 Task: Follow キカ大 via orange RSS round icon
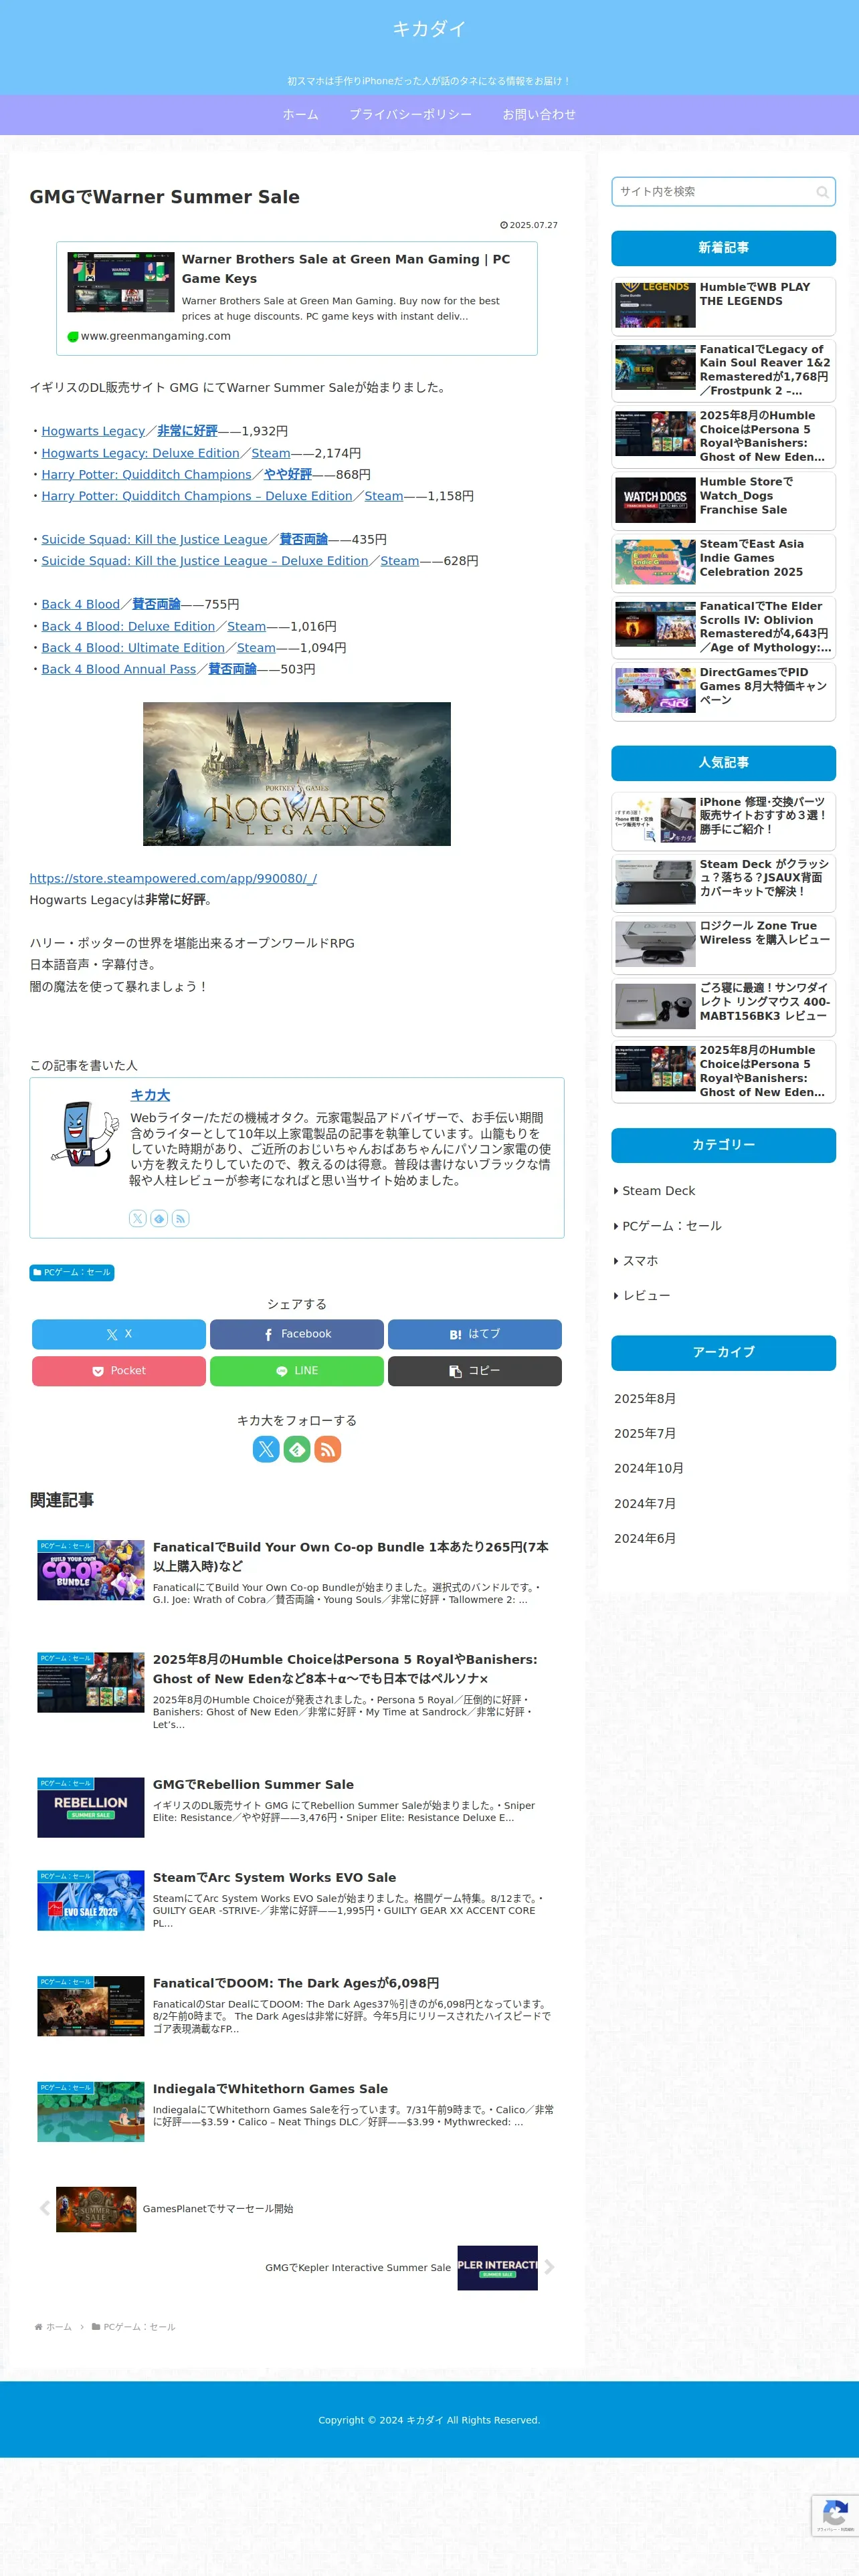(328, 1449)
